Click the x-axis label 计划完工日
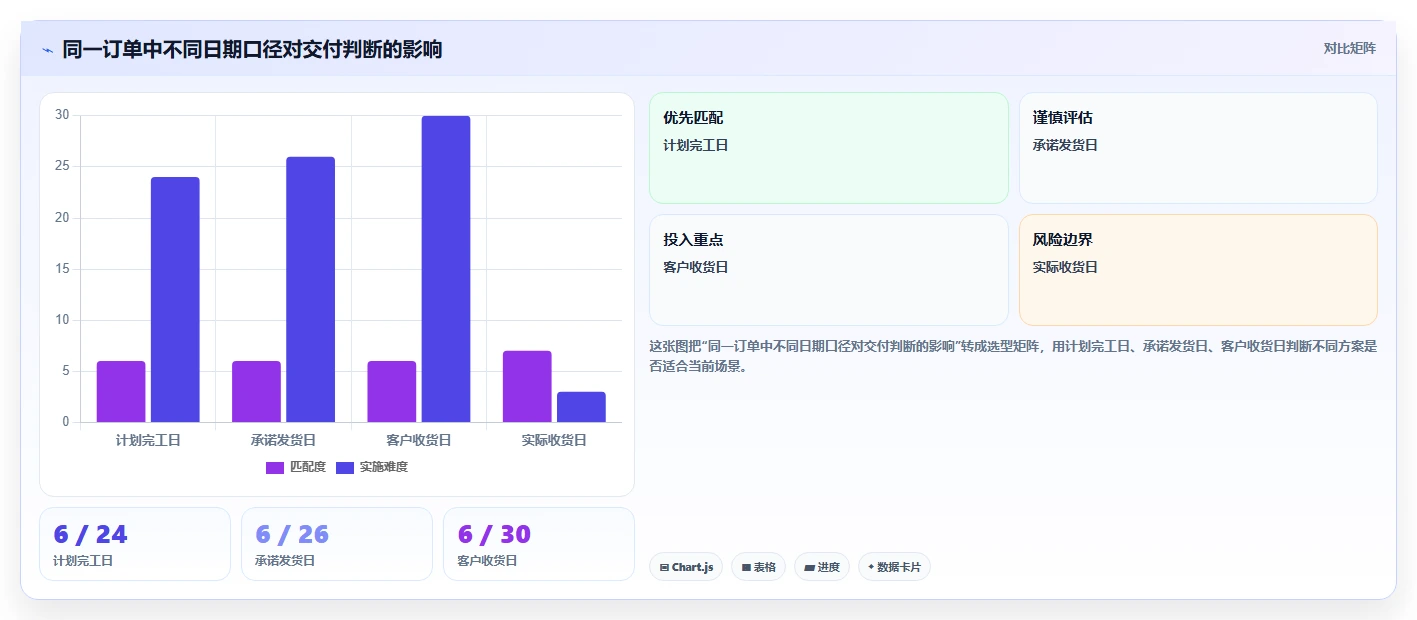 148,440
